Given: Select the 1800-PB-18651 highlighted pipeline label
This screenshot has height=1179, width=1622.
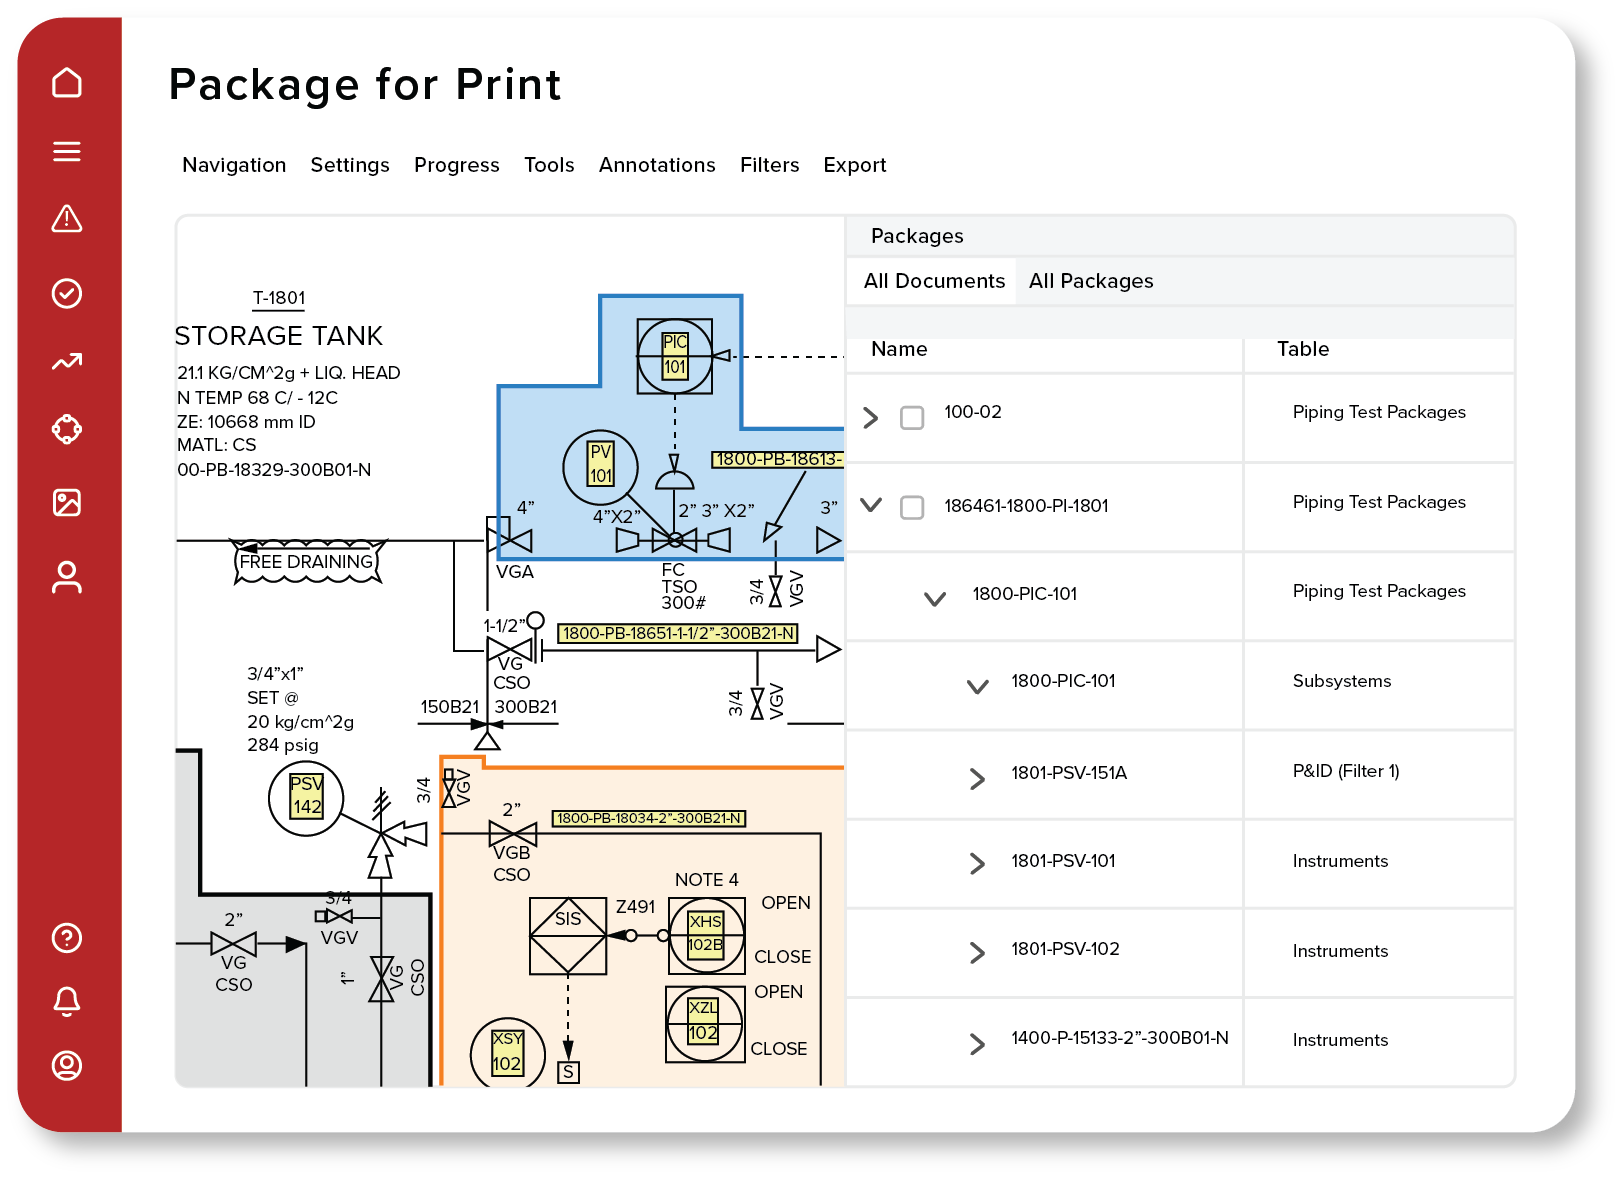Looking at the screenshot, I should (x=678, y=632).
